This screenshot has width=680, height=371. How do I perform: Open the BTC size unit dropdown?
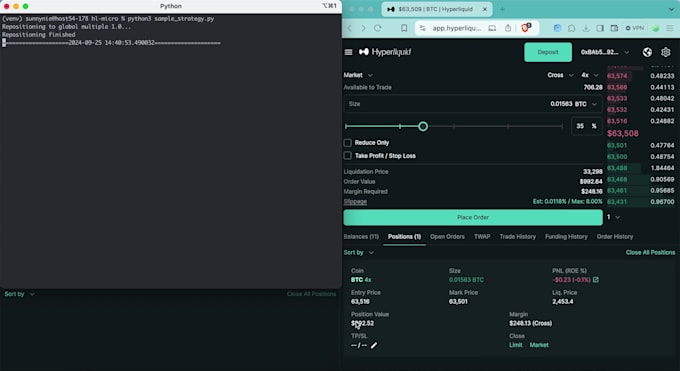pos(586,104)
